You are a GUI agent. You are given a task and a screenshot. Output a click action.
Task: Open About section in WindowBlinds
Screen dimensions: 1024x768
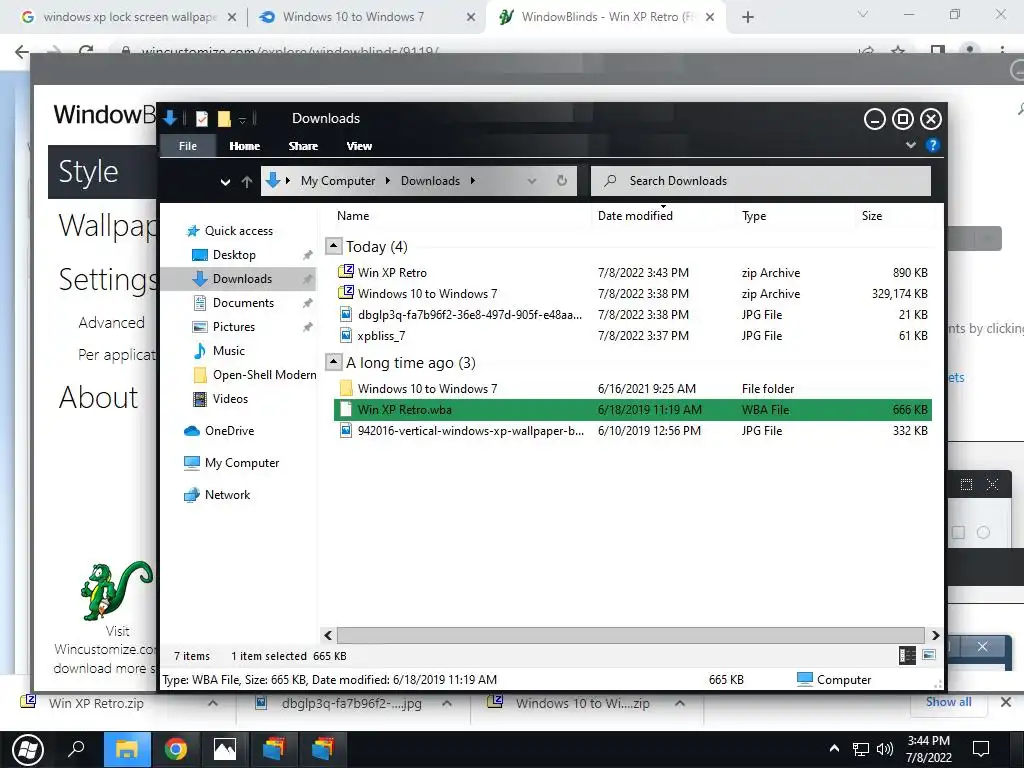tap(99, 397)
